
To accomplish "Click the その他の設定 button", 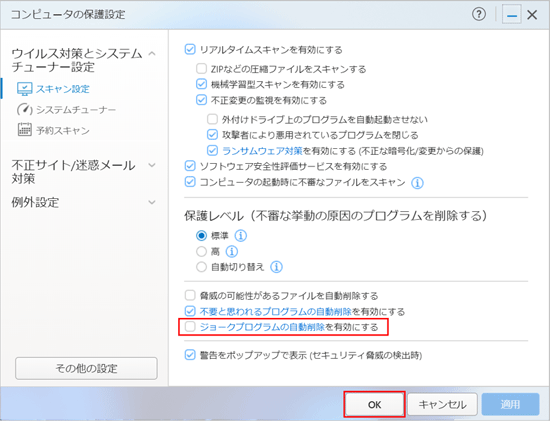I will point(86,368).
